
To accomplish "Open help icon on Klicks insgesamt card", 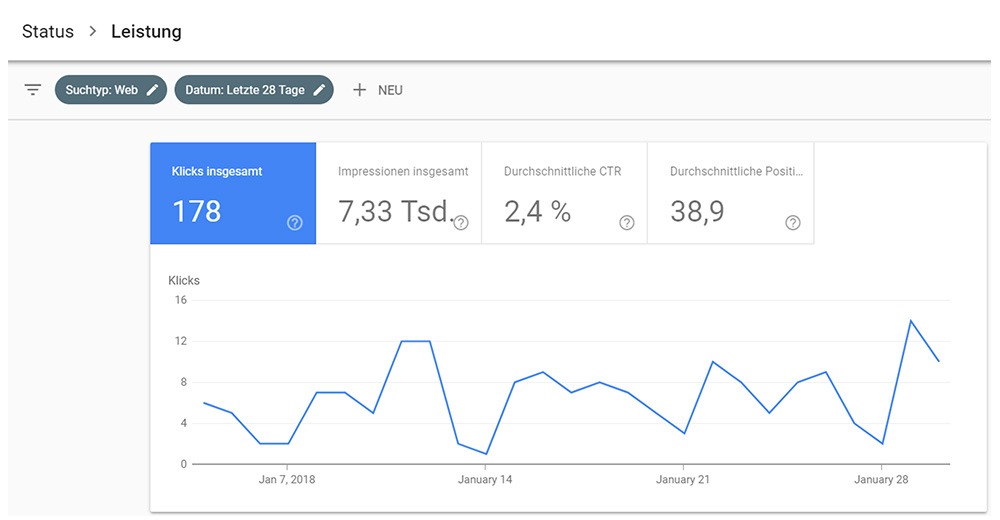I will pos(295,223).
